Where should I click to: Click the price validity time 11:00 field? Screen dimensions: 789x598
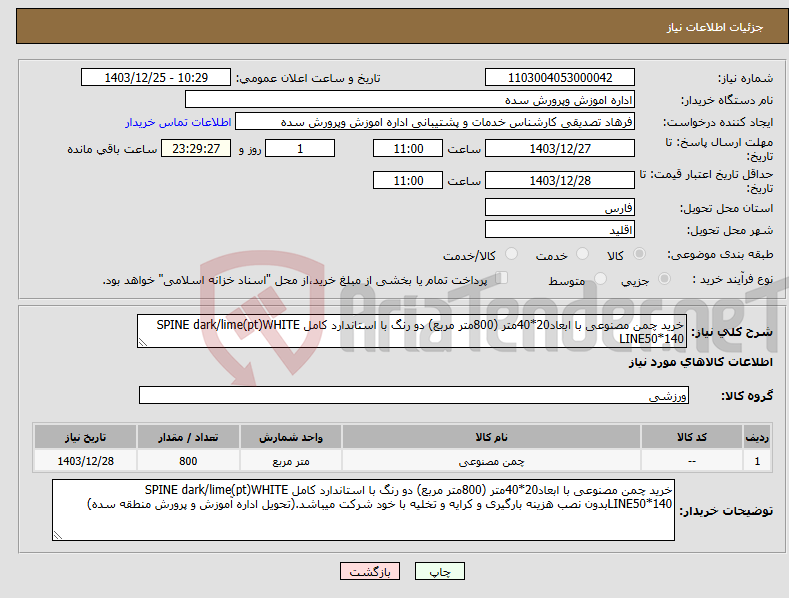click(408, 180)
